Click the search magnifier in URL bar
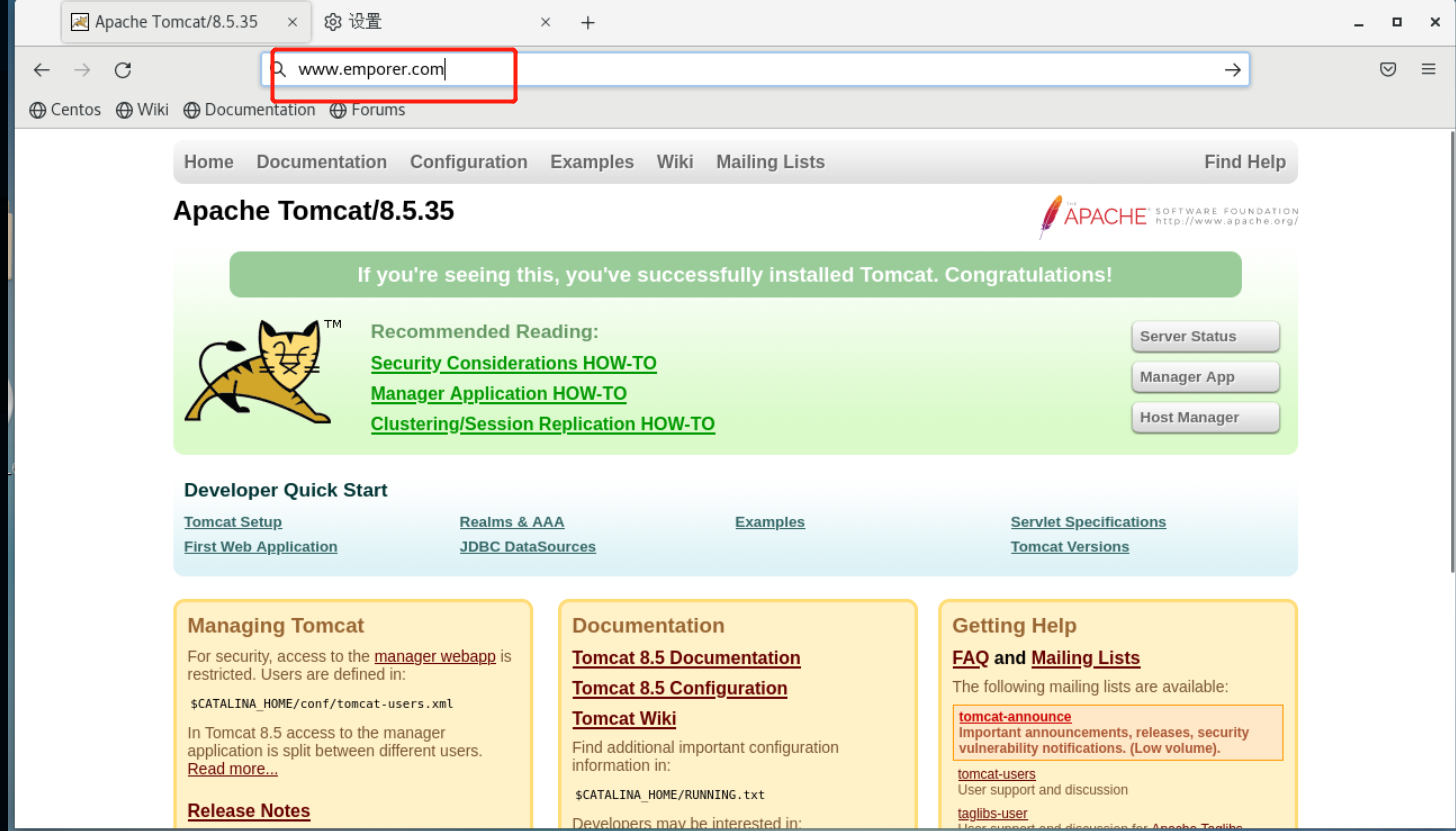This screenshot has width=1456, height=834. 279,70
